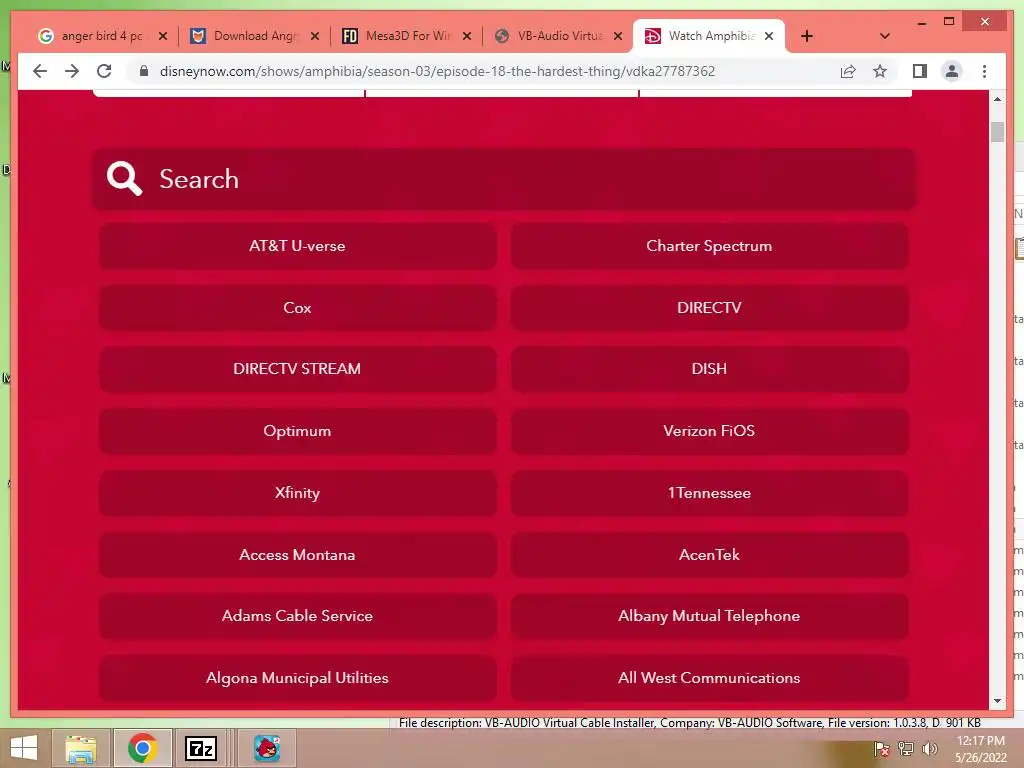Open Chrome profile avatar
1024x768 pixels.
click(952, 71)
